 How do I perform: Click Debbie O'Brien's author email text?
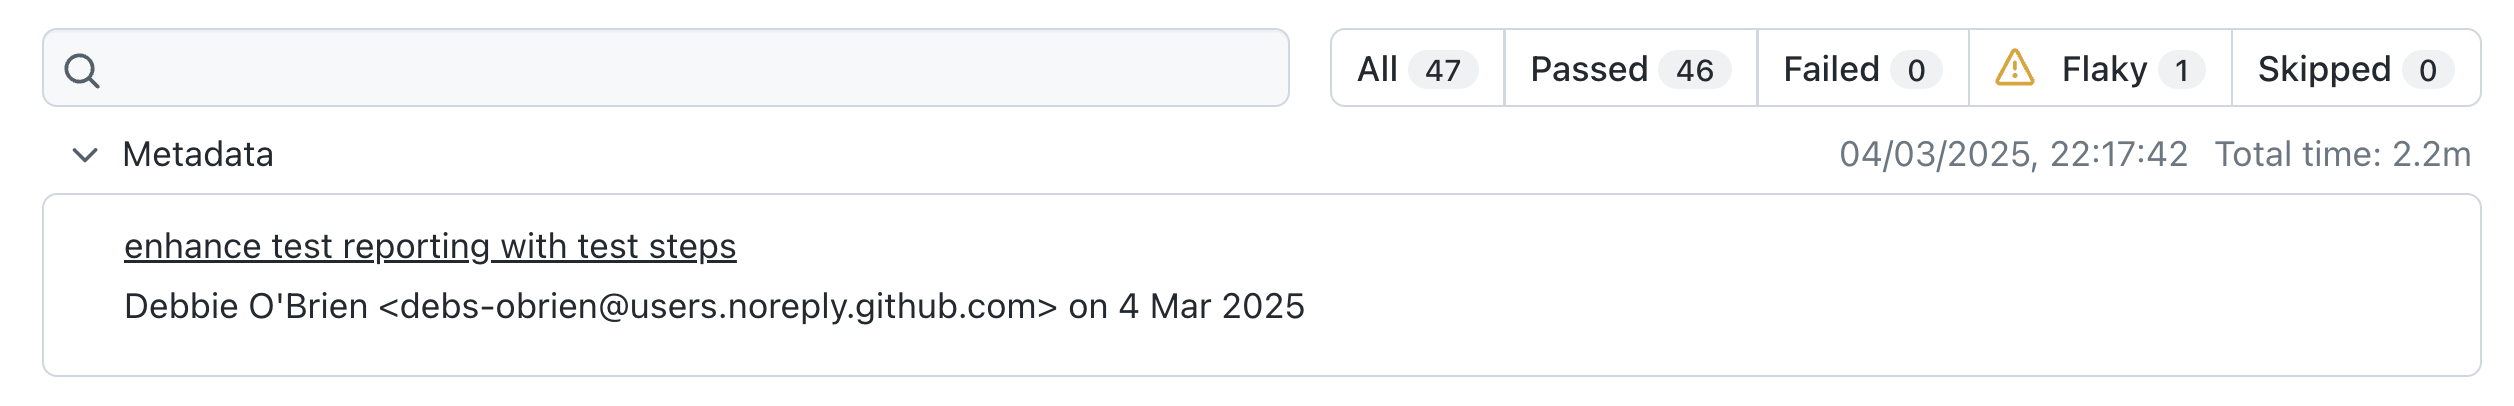click(717, 306)
